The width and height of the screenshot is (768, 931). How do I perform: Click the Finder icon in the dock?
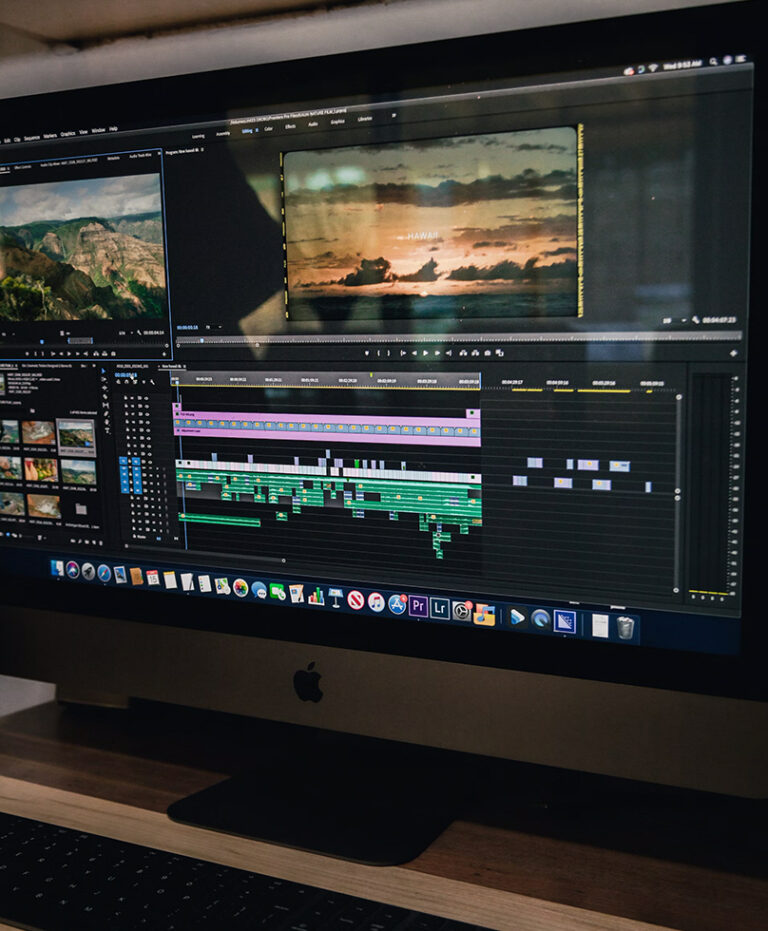pos(57,568)
